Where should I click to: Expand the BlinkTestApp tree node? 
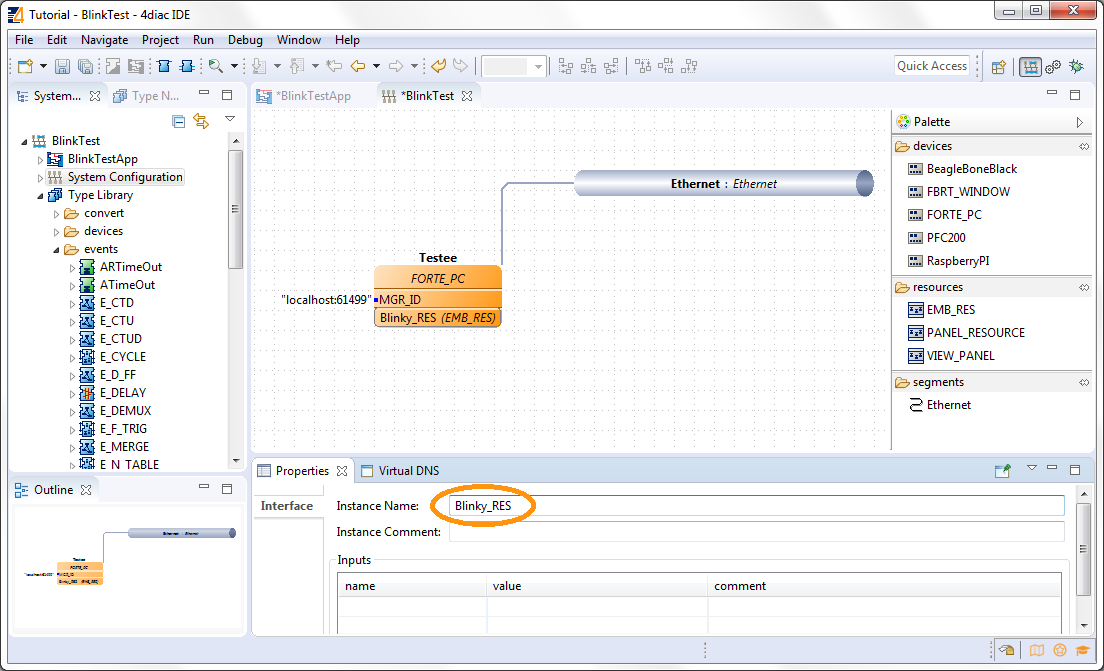pyautogui.click(x=41, y=159)
